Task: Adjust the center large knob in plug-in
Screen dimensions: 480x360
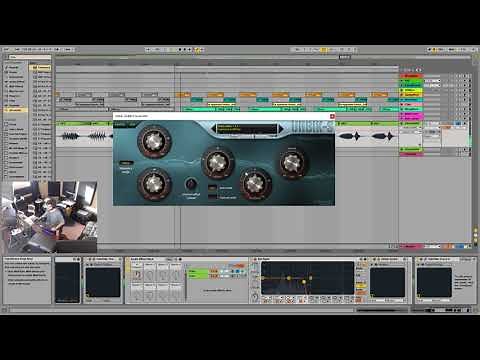Action: click(x=218, y=163)
